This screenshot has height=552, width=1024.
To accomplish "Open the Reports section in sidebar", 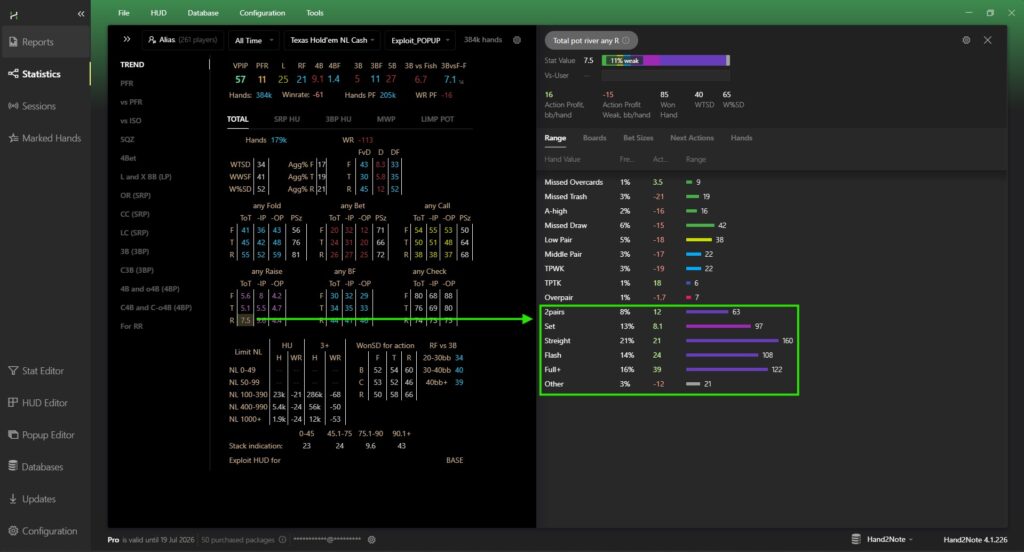I will point(38,42).
